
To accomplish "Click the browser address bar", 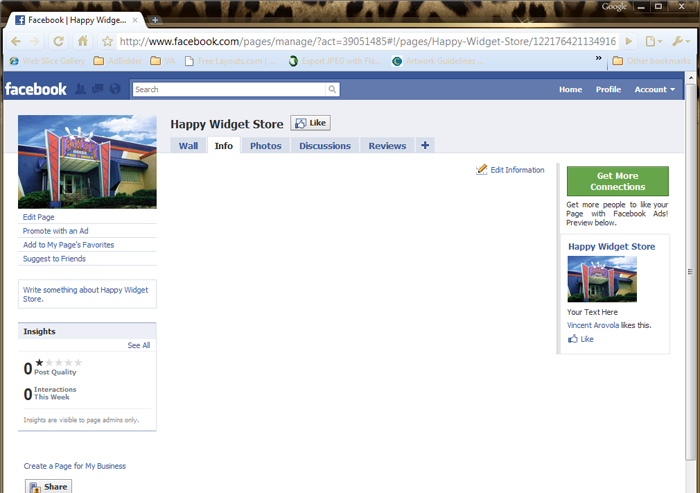I will point(368,42).
